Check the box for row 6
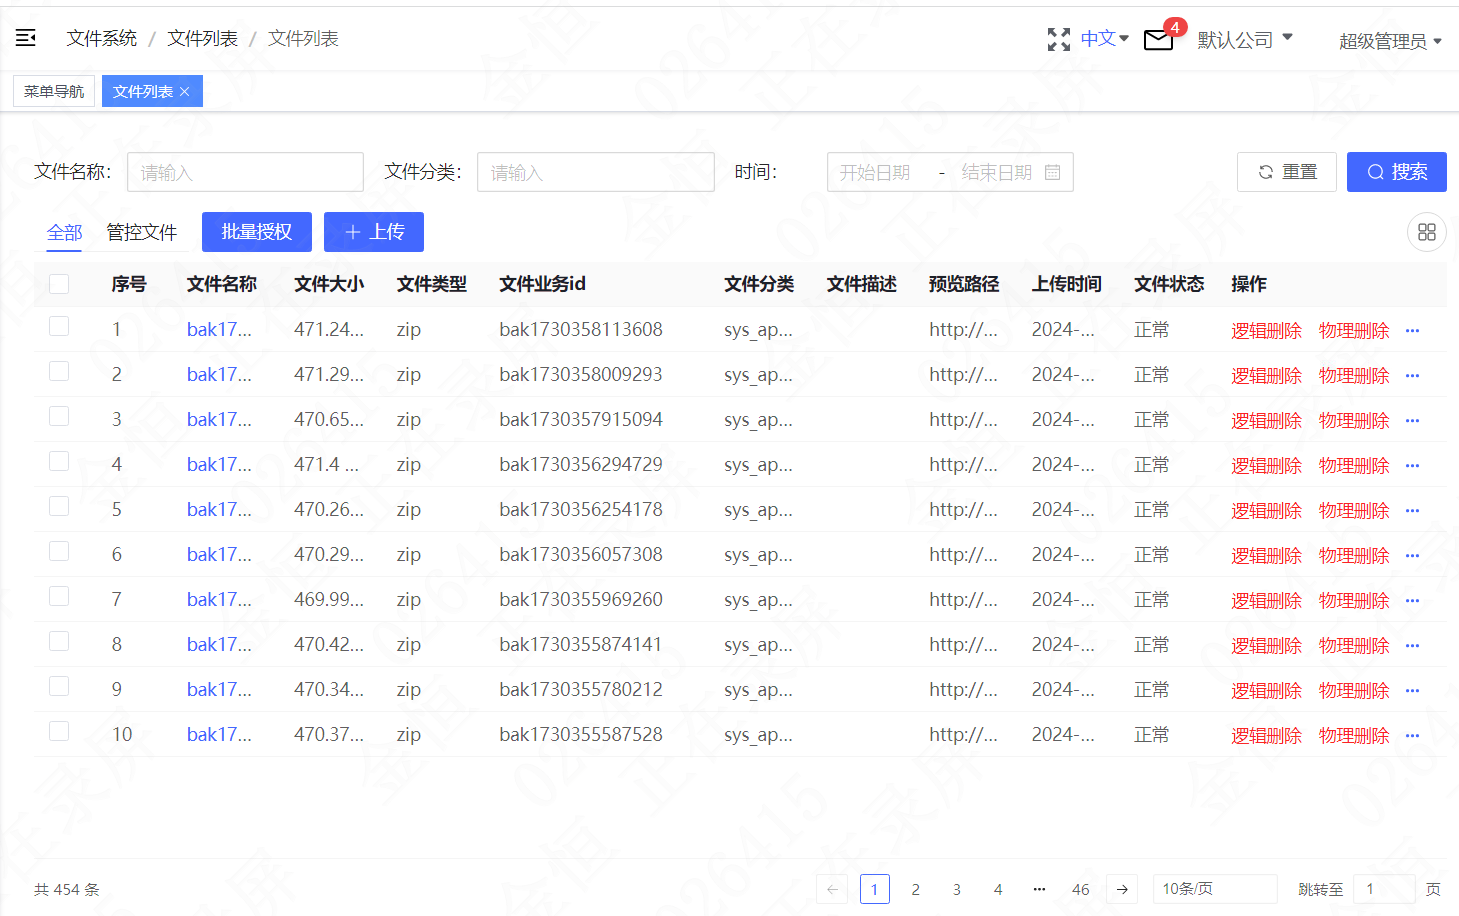Screen dimensions: 1459x916 click(59, 551)
